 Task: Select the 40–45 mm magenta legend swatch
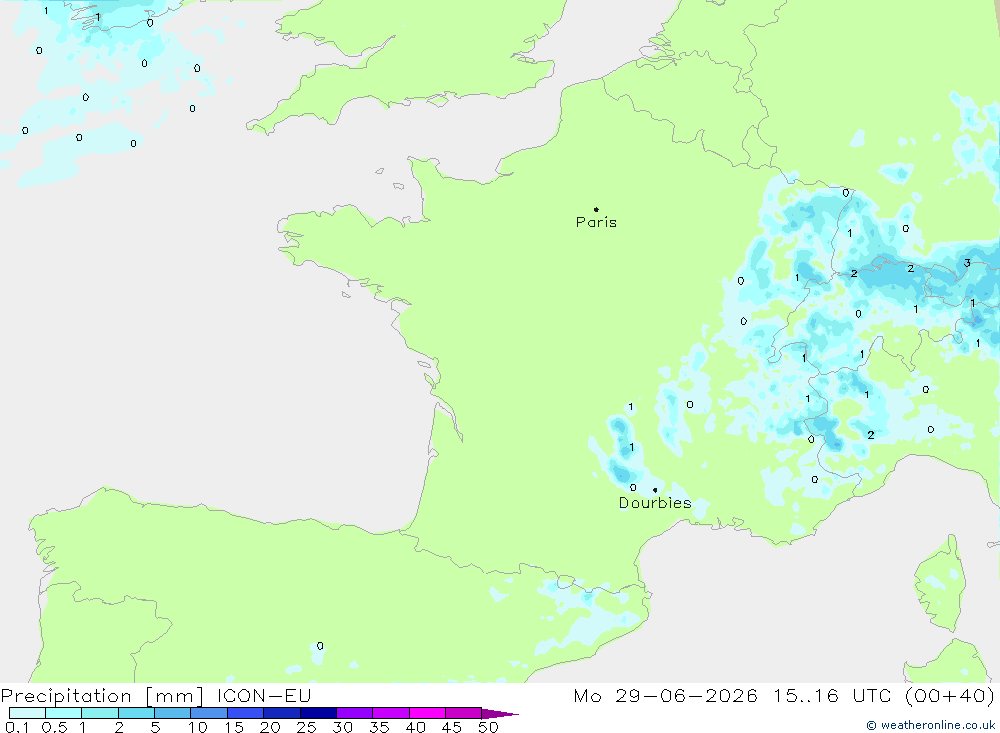coord(427,713)
